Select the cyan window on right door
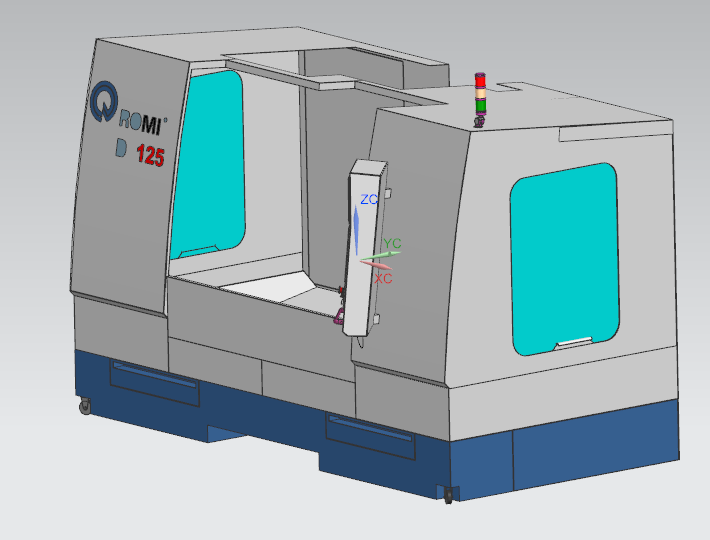Screen dimensions: 710x540 (x=565, y=258)
